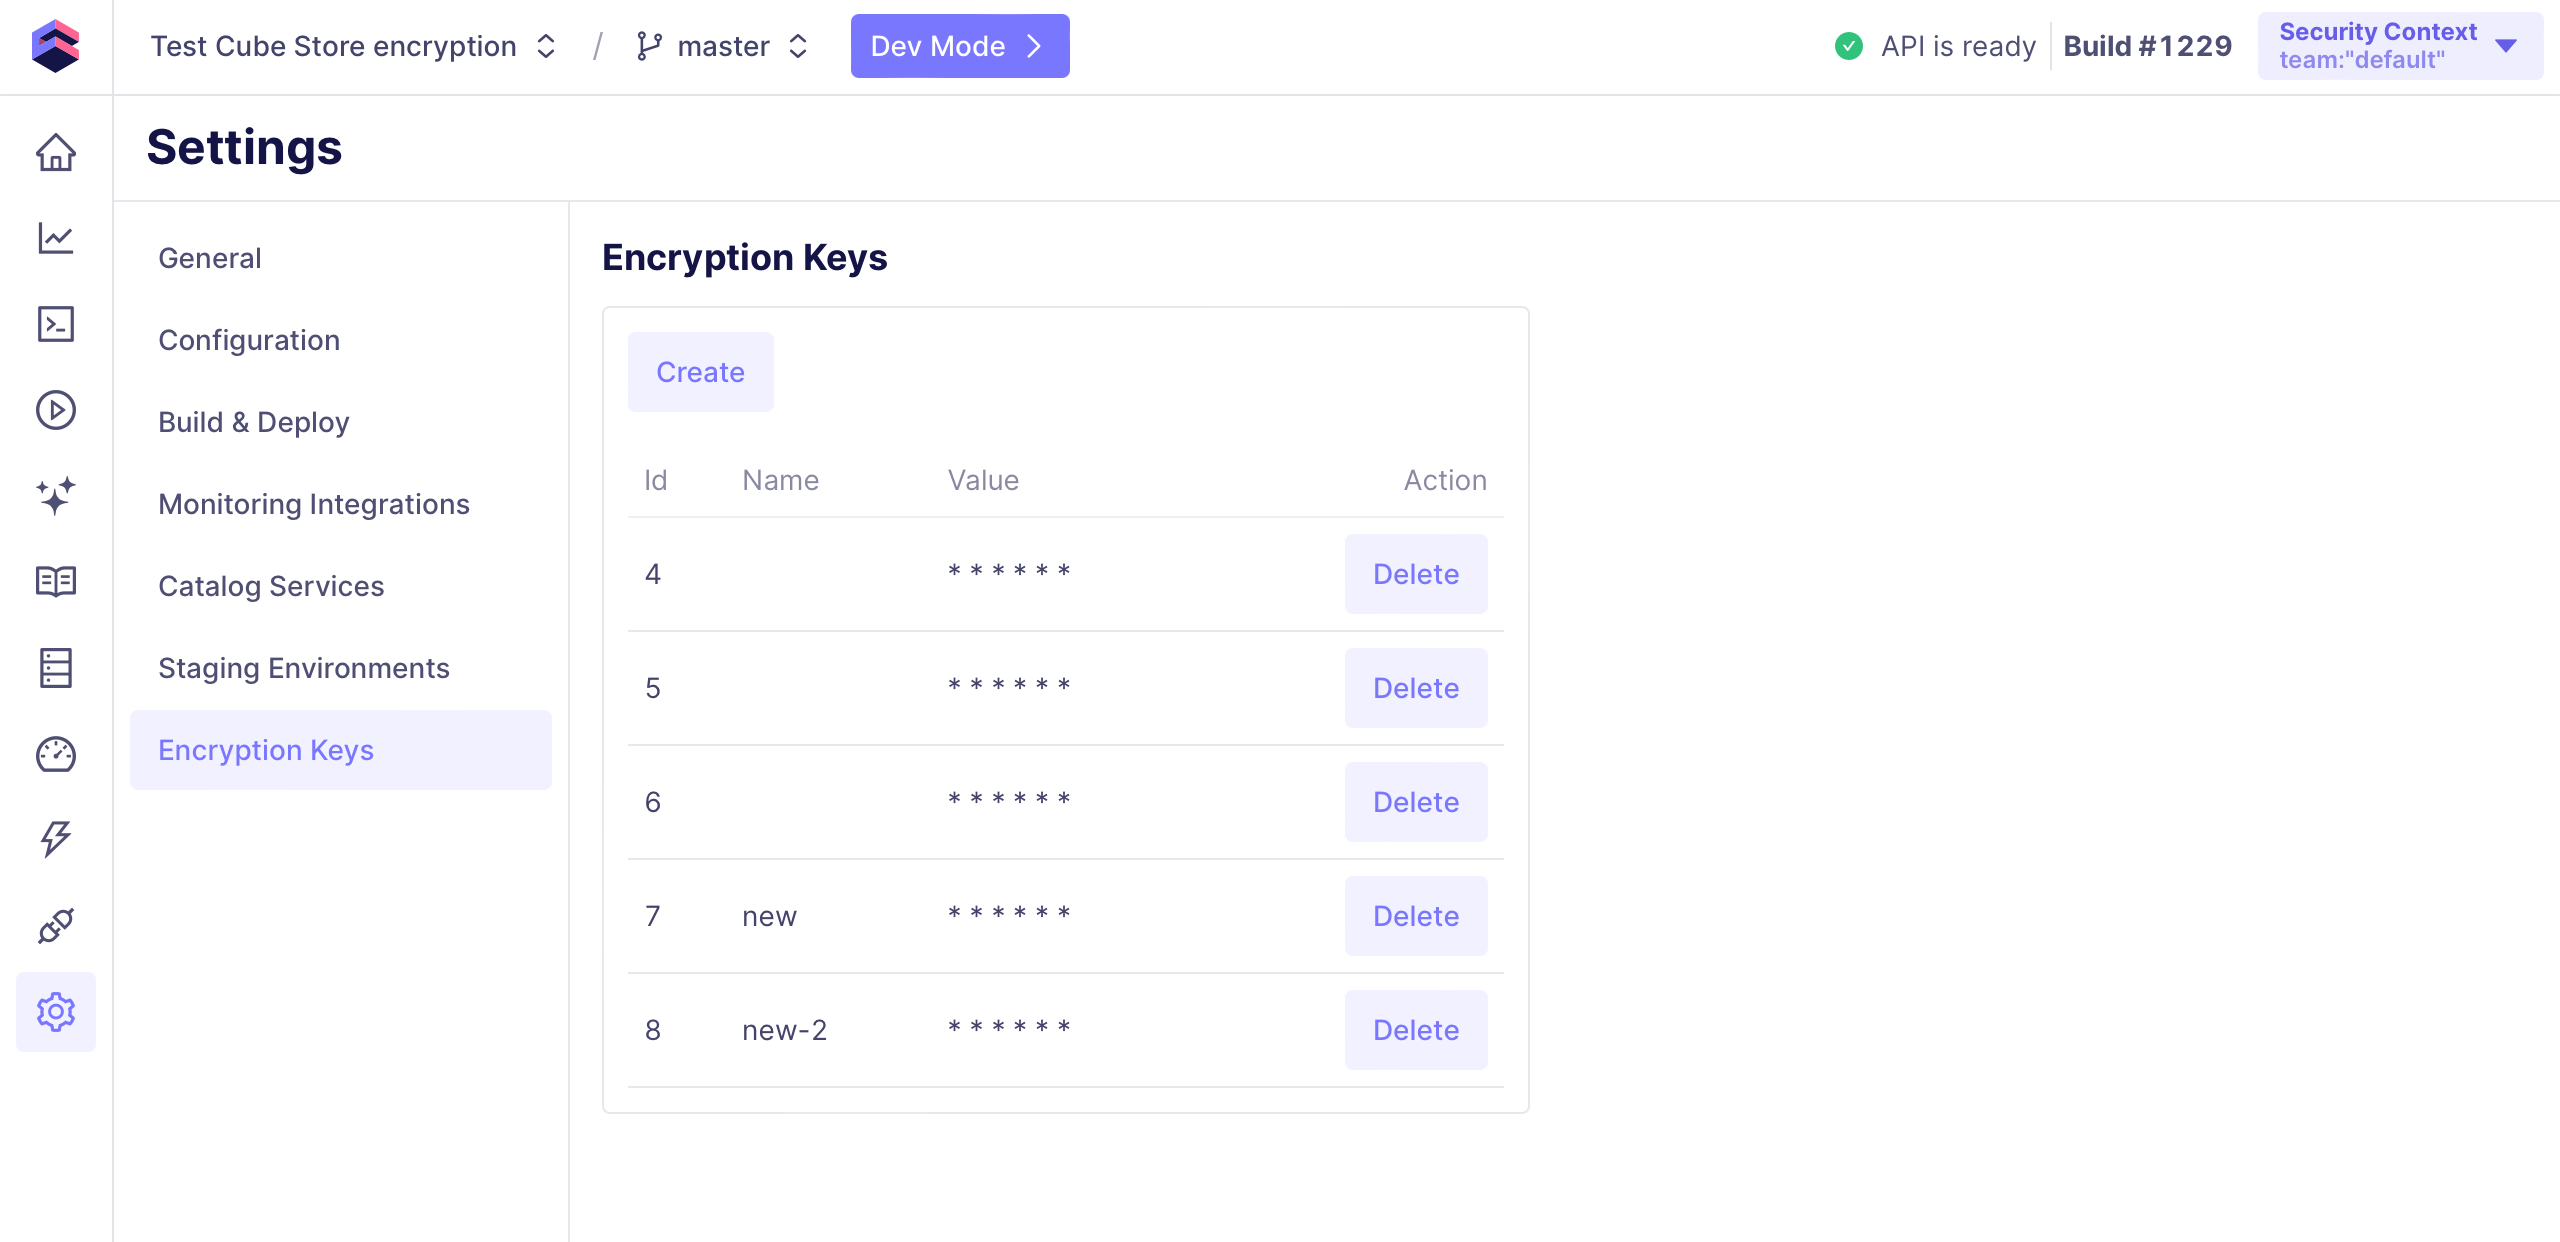Delete the encryption key named new-2

click(1415, 1030)
